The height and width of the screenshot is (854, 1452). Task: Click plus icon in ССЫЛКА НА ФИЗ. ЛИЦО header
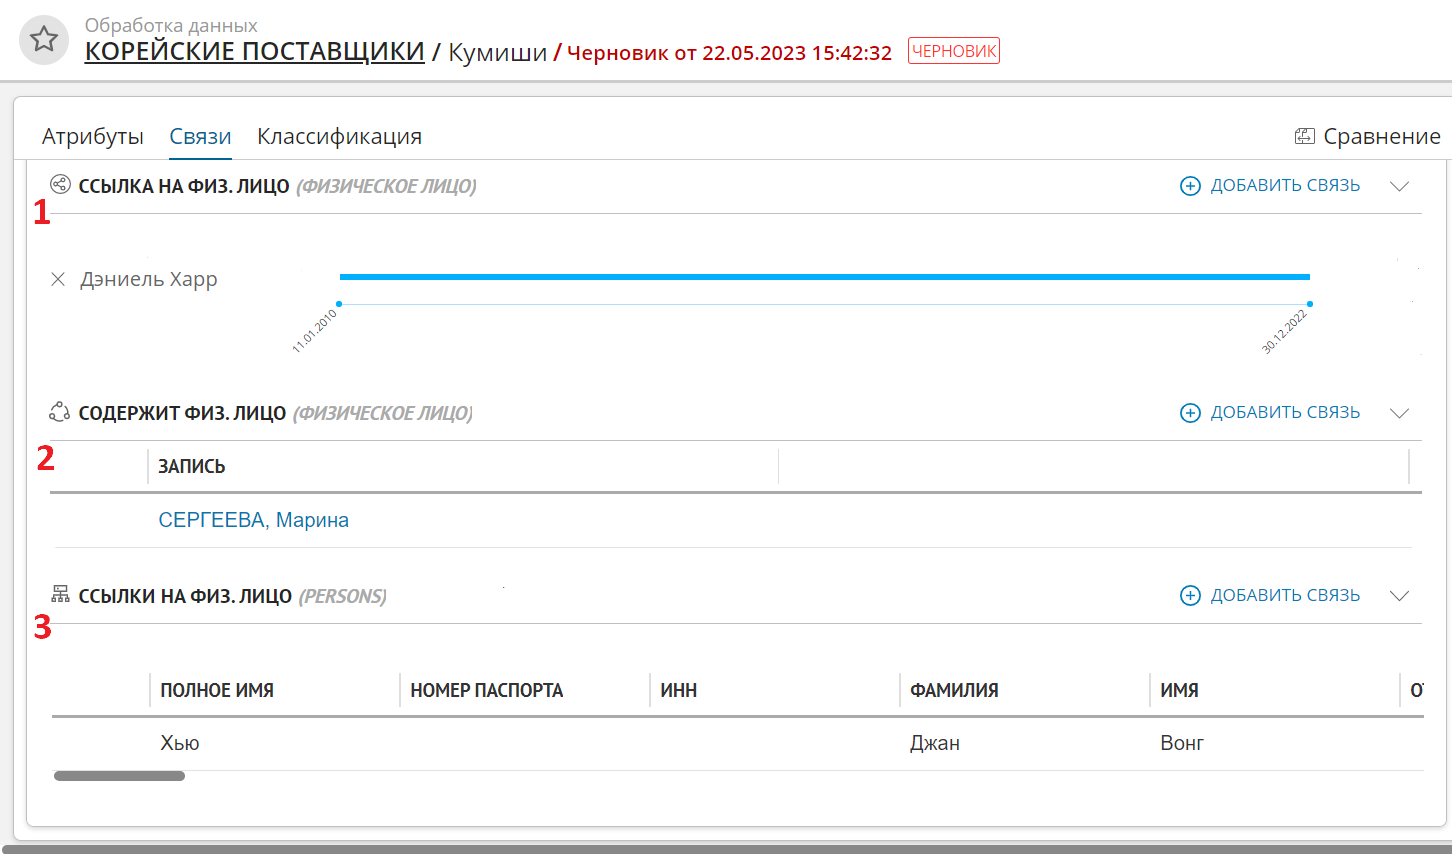[1190, 186]
